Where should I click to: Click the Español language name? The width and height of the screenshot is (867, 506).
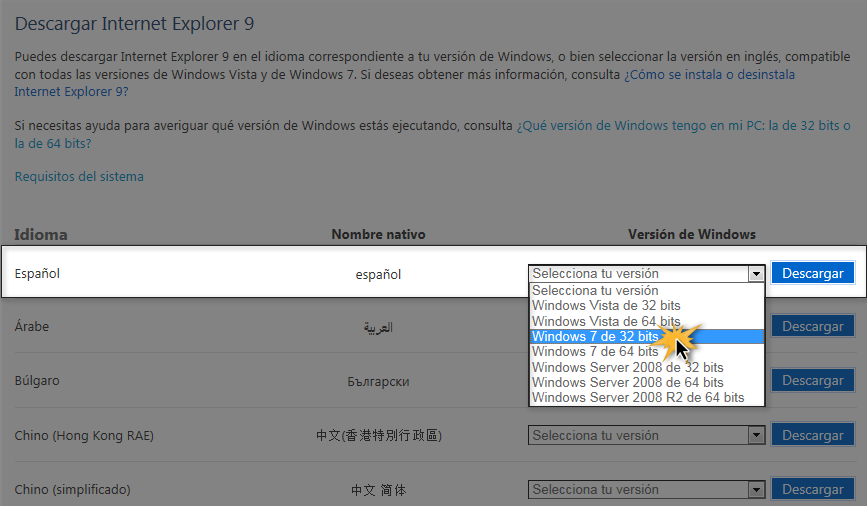click(x=37, y=273)
